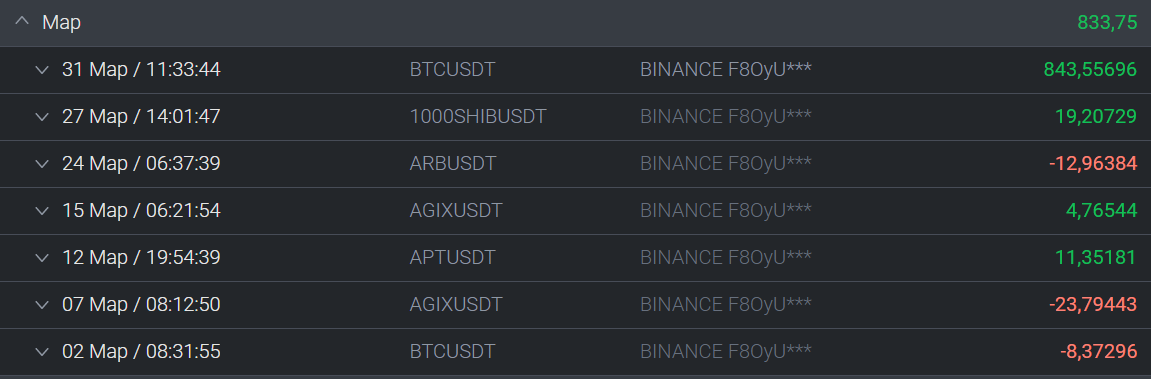
Task: Click the month total 833,75
Action: [x=1107, y=23]
